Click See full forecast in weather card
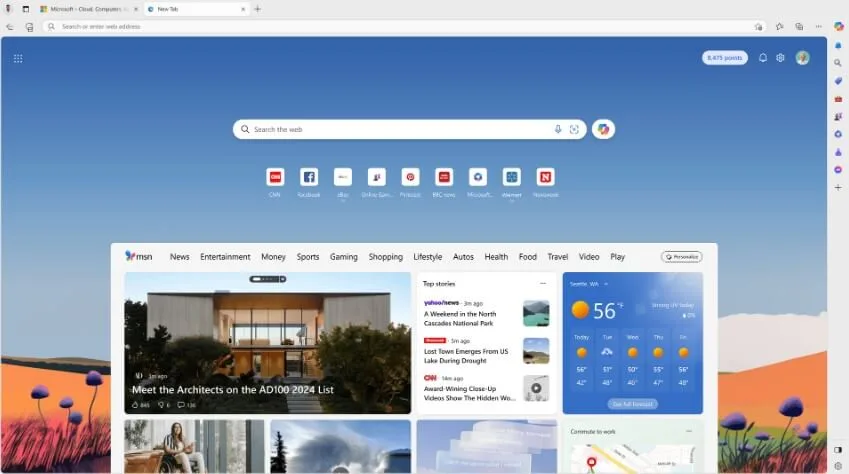This screenshot has height=474, width=849. (632, 404)
